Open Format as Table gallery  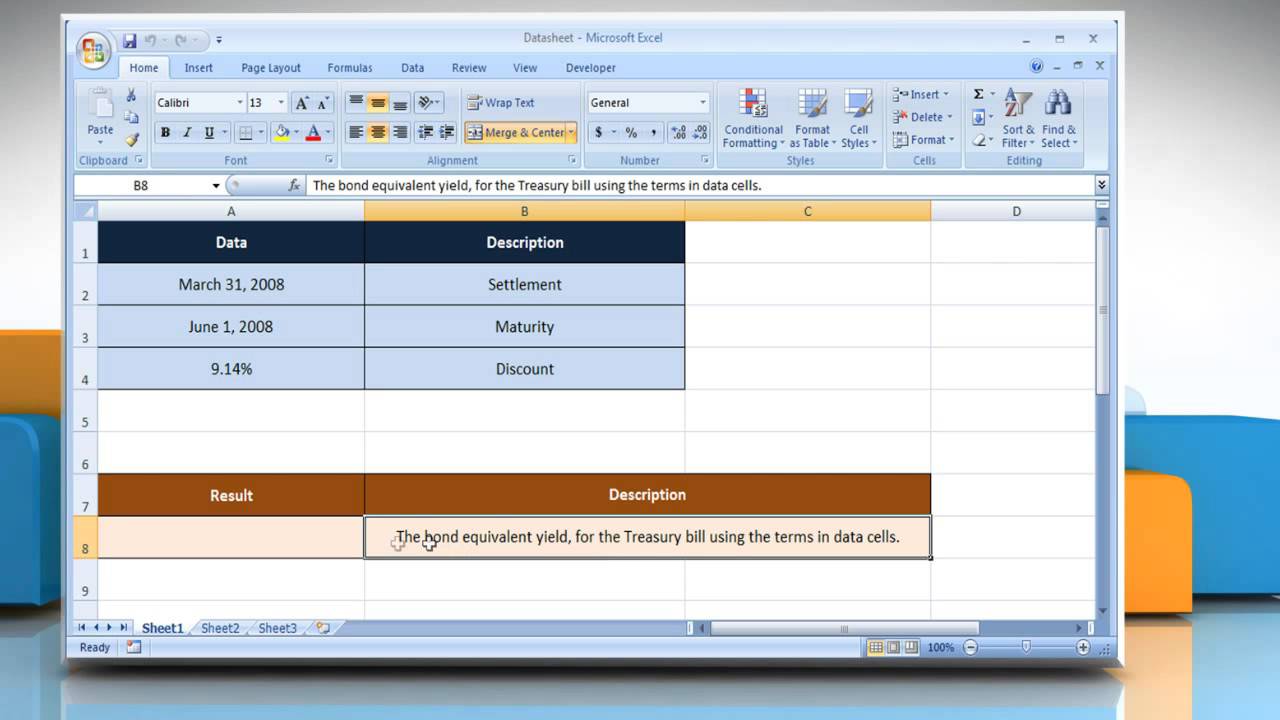click(x=812, y=119)
